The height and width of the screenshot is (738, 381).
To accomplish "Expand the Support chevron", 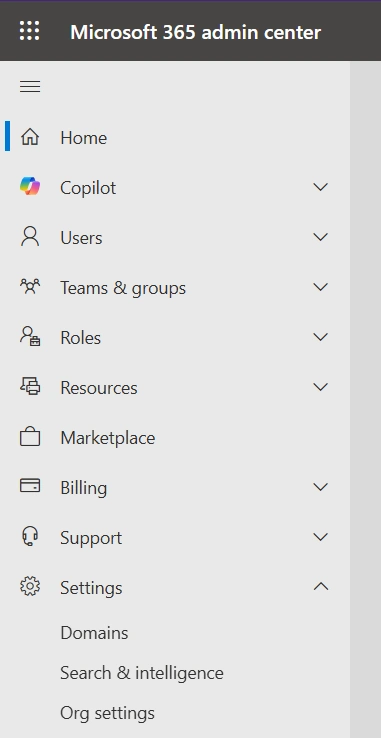I will 320,537.
